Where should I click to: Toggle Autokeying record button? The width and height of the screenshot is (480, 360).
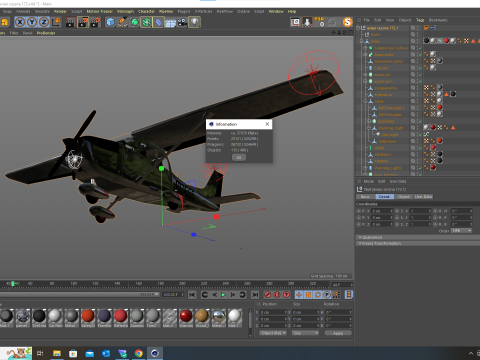[x=277, y=295]
